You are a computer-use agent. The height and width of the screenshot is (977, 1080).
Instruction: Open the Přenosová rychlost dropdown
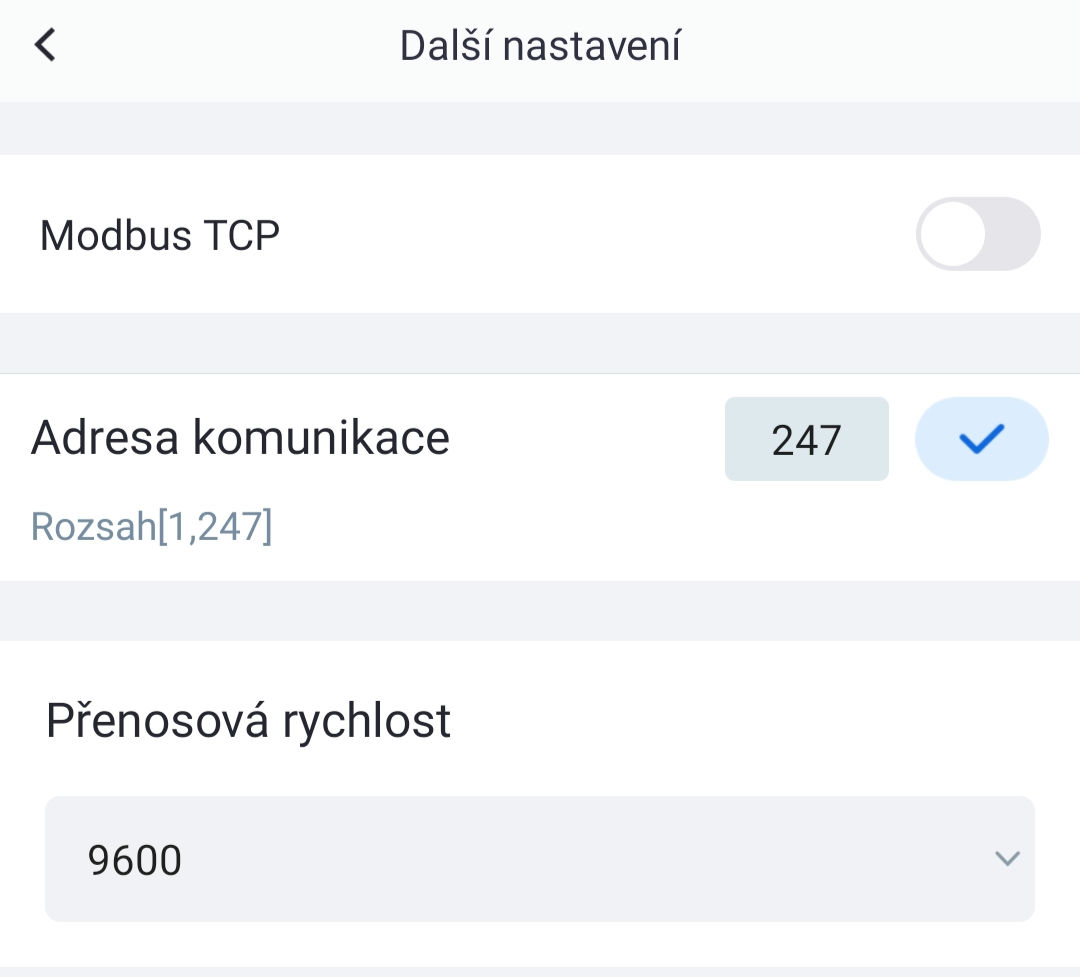click(x=540, y=858)
